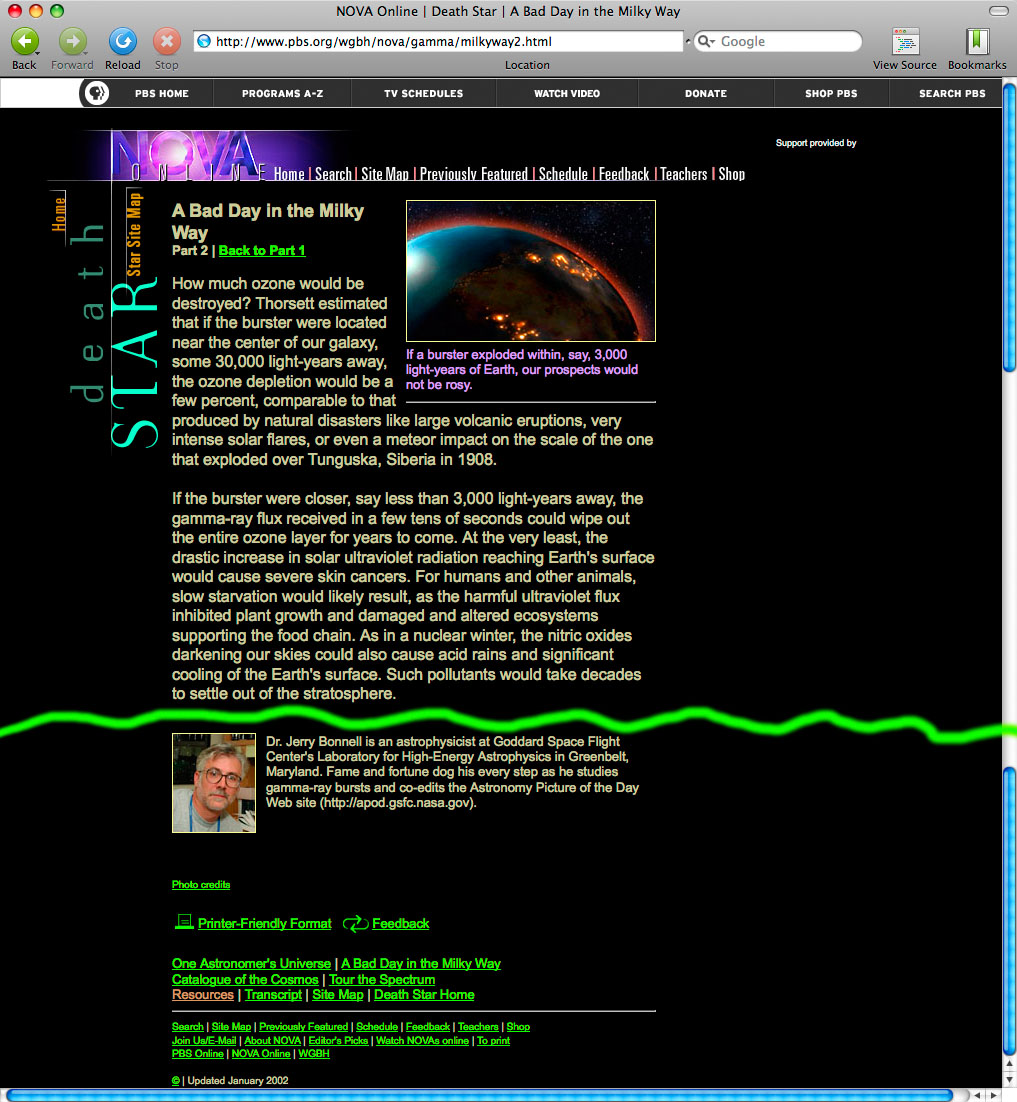Open the bottom A Bad Day in the Milky Way link
The image size is (1017, 1102).
point(421,964)
